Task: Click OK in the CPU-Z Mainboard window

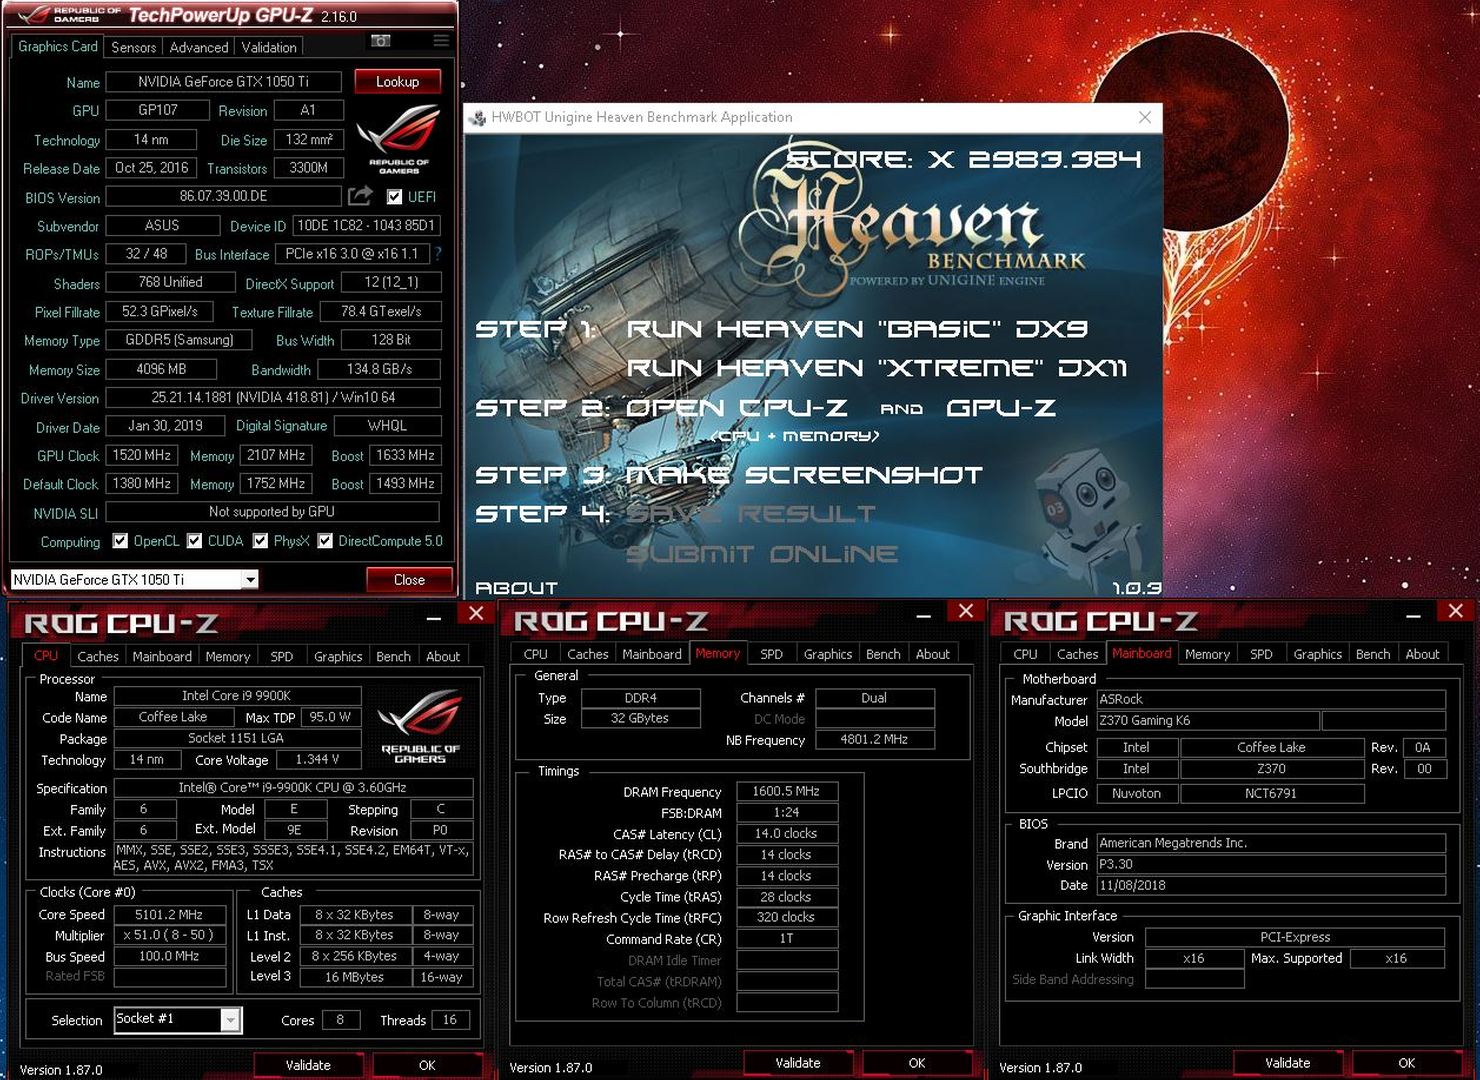Action: point(1407,1063)
